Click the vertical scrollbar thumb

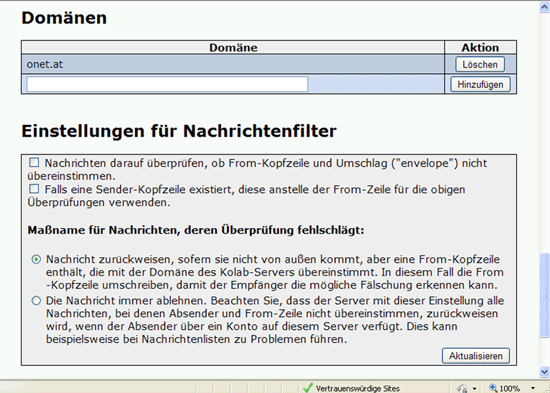coord(544,295)
